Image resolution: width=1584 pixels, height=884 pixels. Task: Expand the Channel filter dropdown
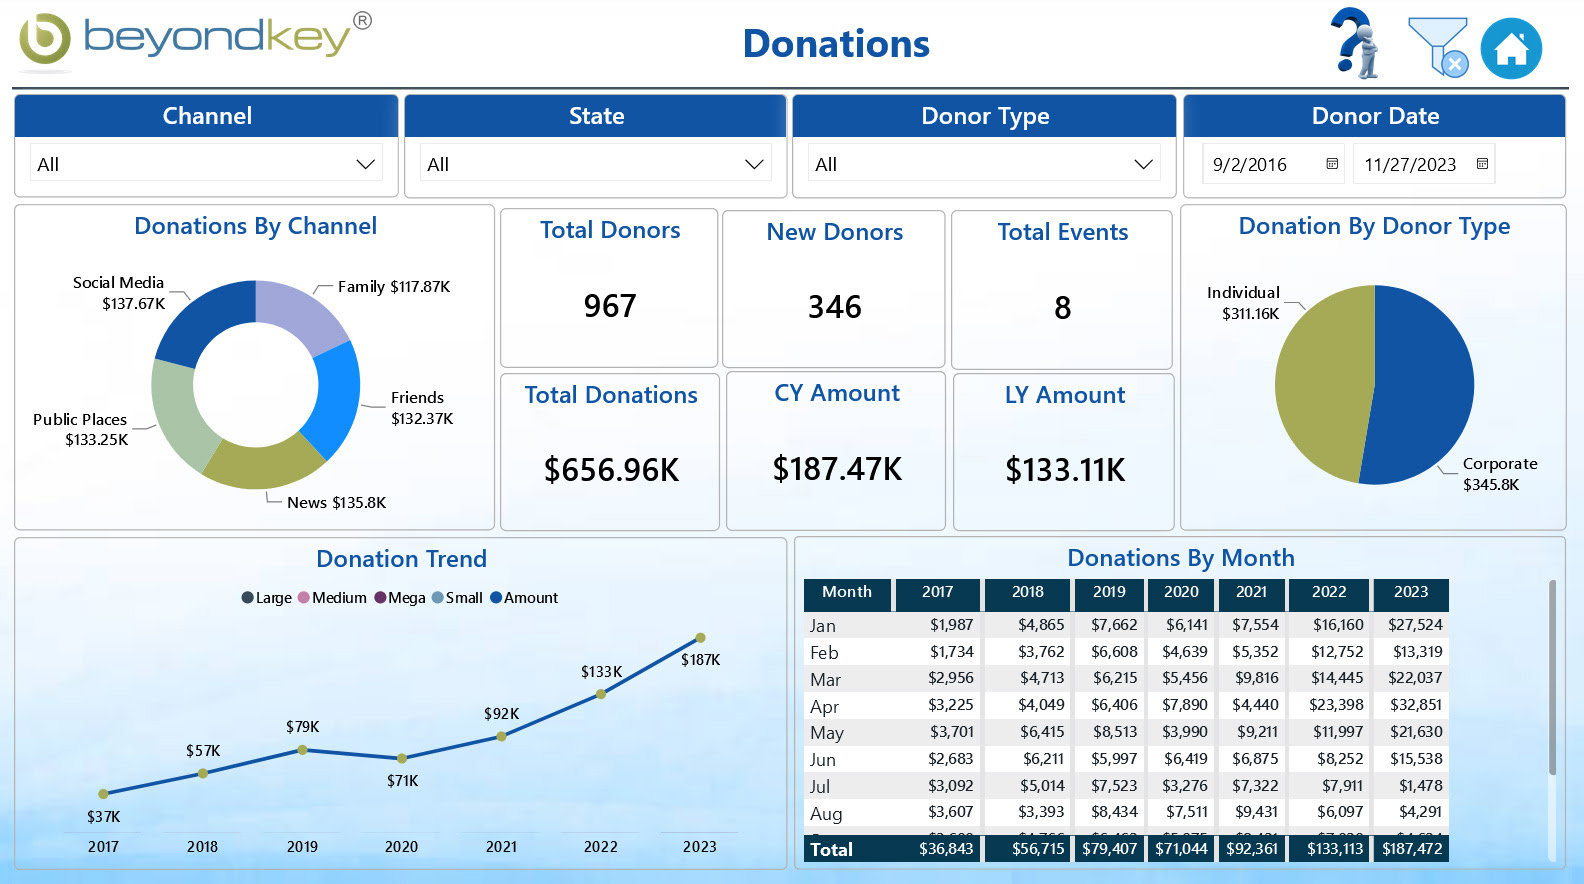(365, 164)
